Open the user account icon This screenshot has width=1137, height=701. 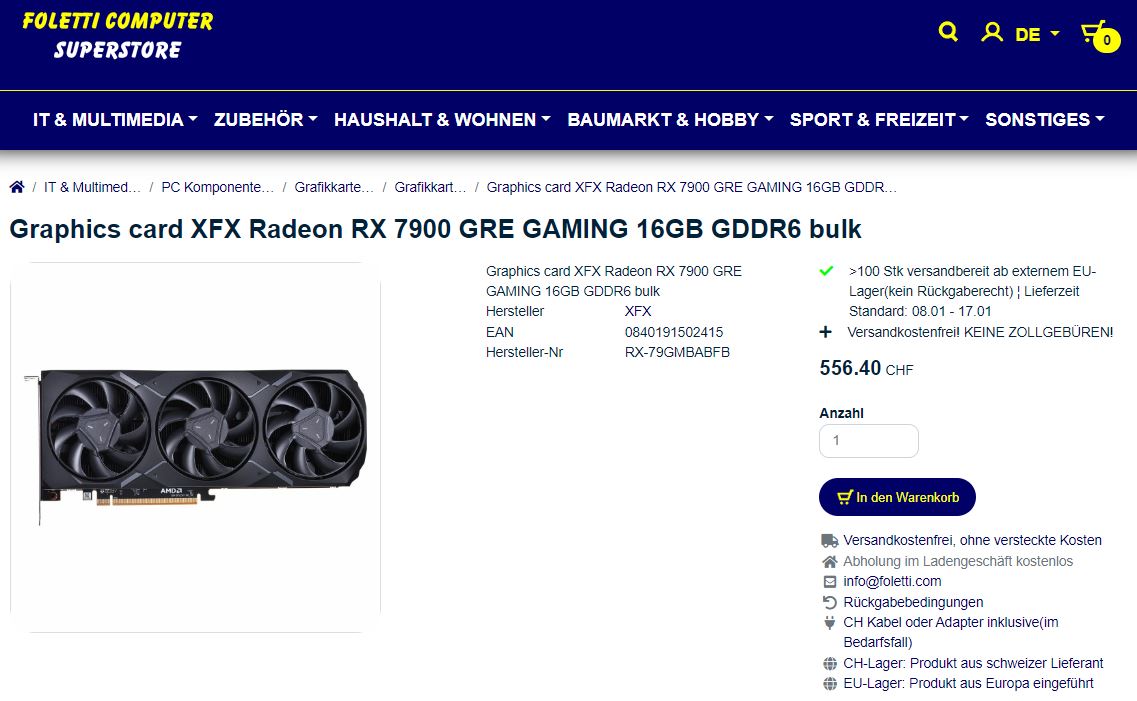(x=991, y=32)
